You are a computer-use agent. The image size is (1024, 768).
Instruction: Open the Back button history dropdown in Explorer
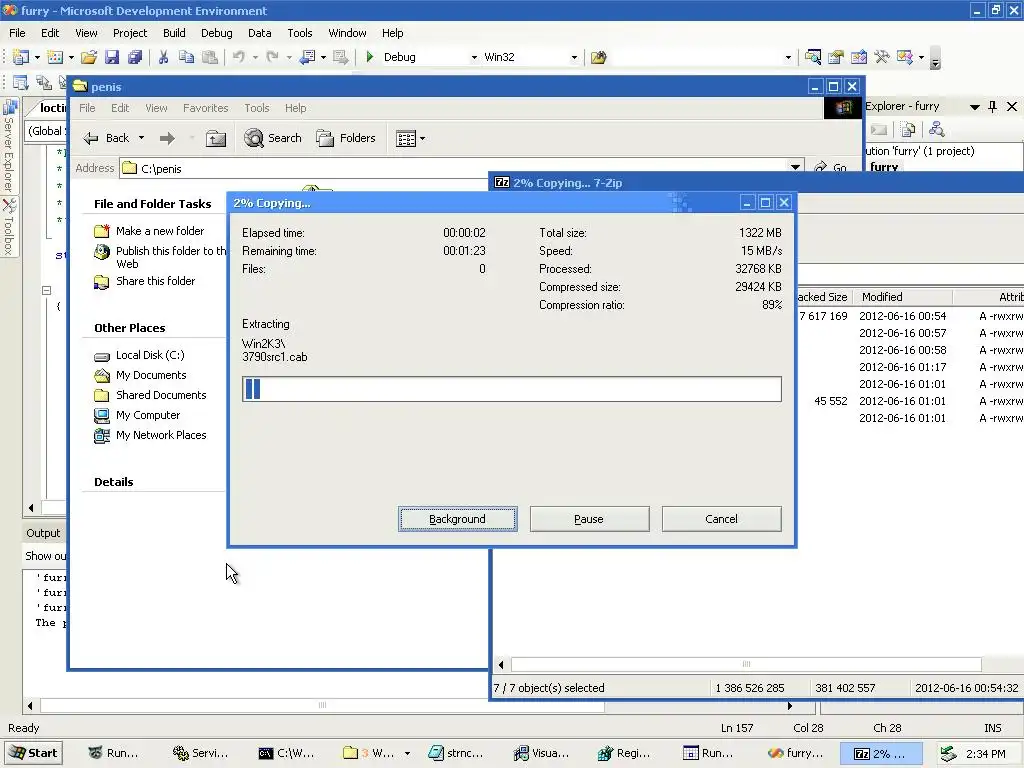click(x=141, y=138)
